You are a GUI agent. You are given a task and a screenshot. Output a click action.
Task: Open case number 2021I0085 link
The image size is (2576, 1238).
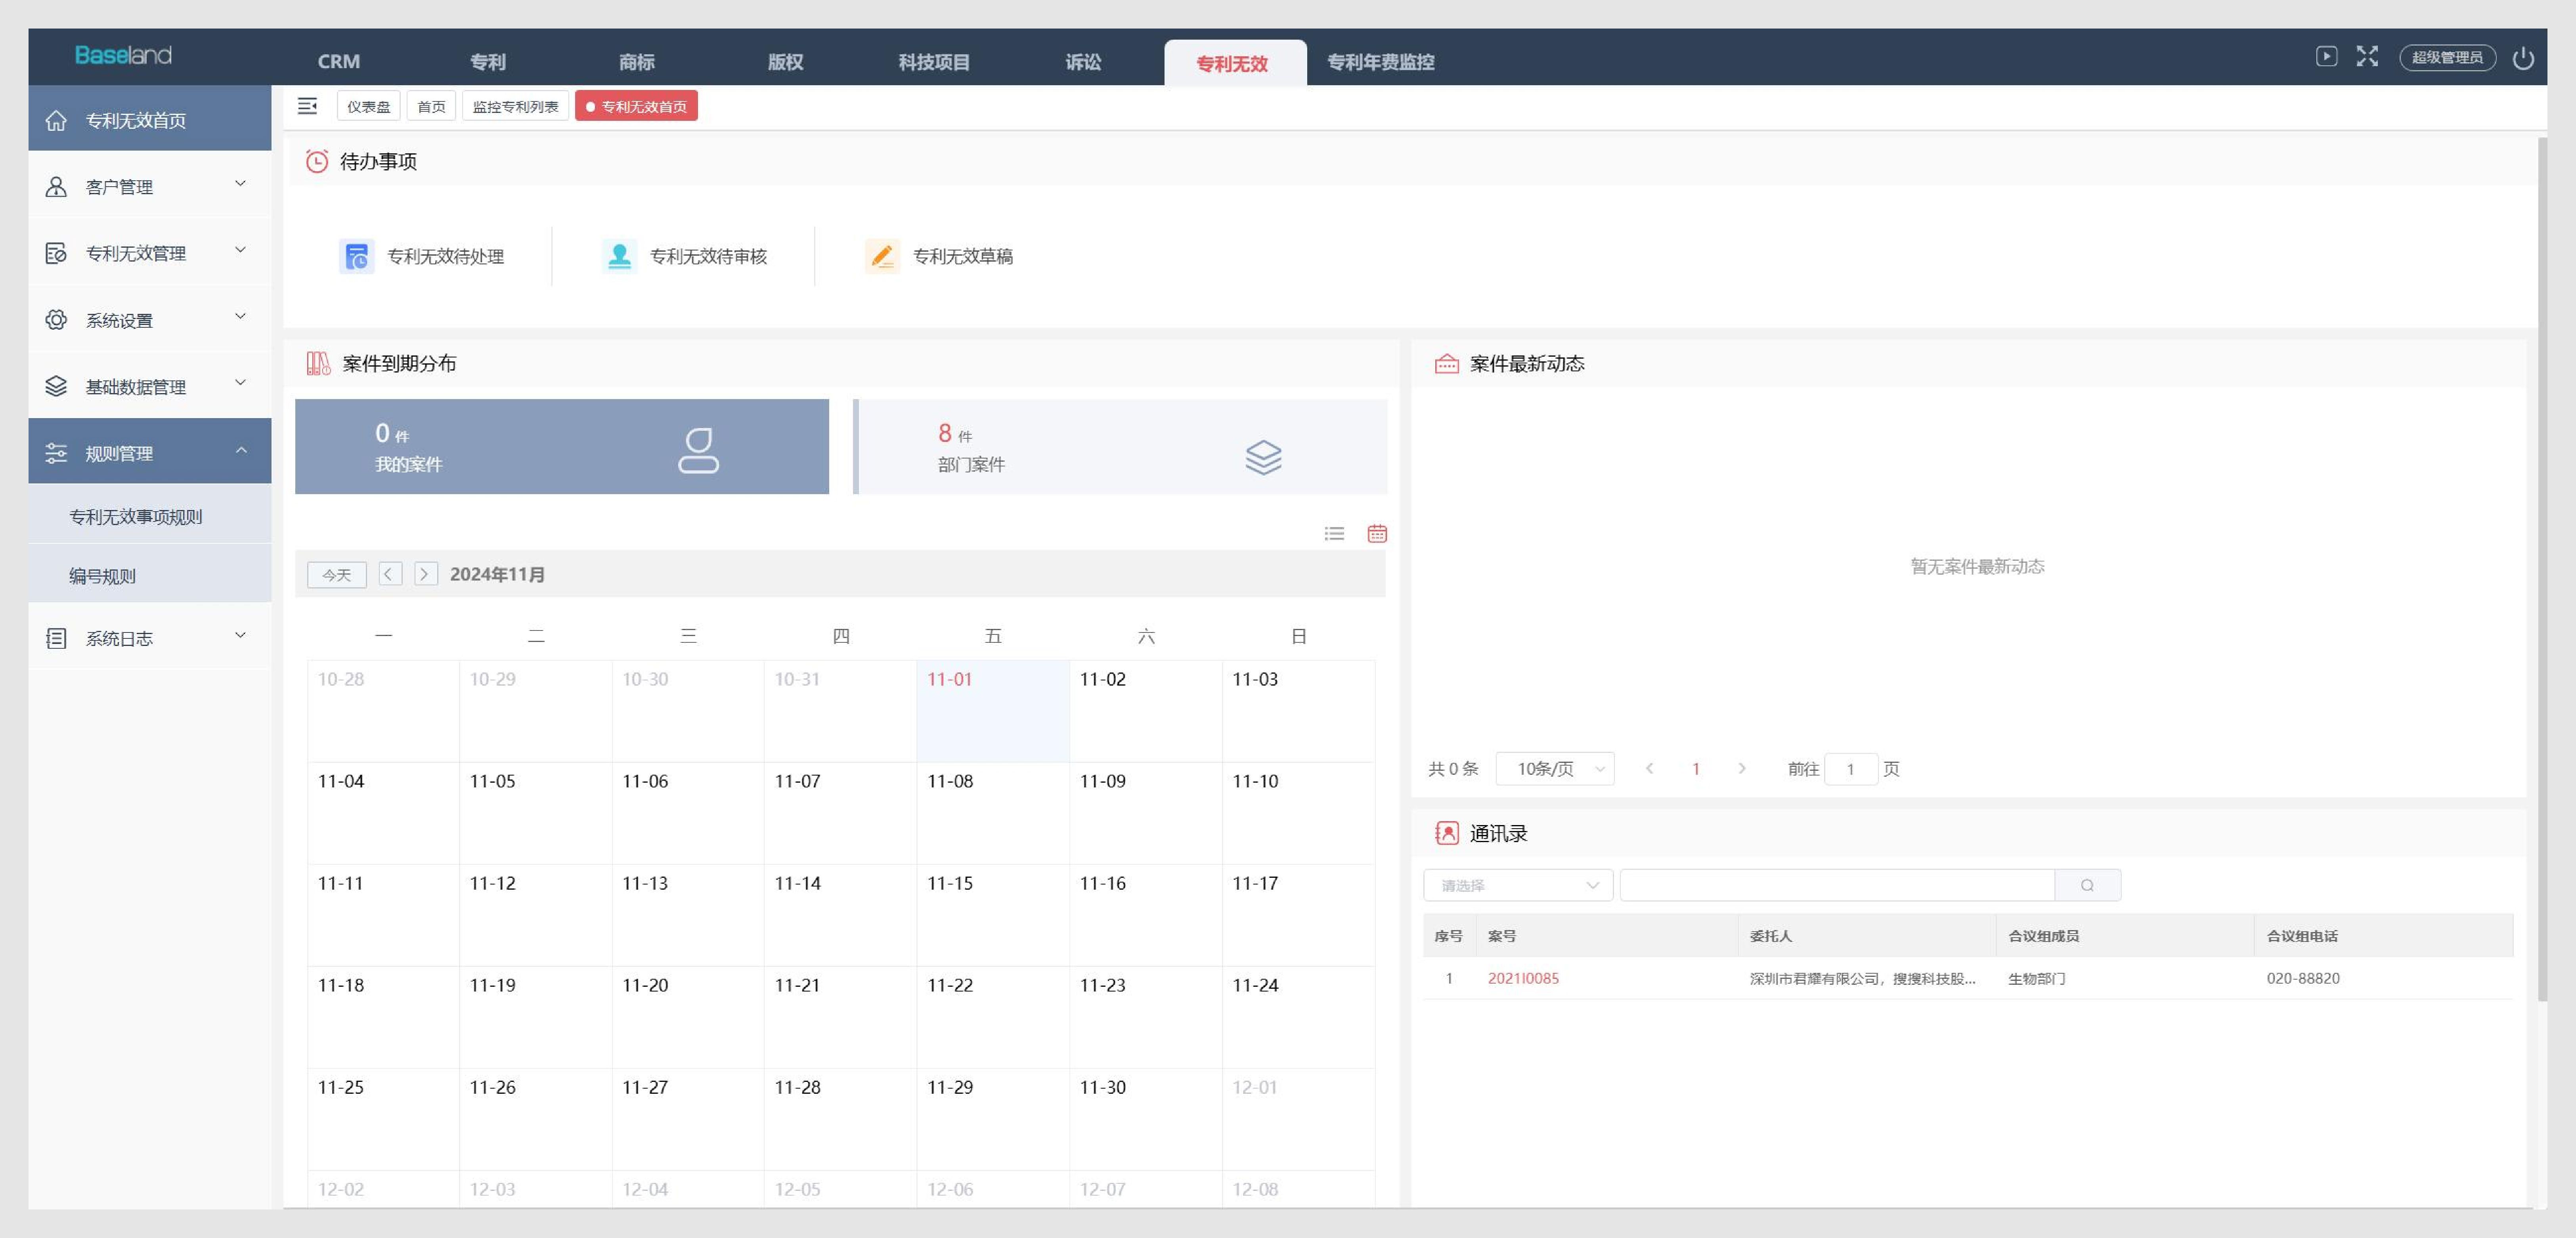[x=1523, y=978]
